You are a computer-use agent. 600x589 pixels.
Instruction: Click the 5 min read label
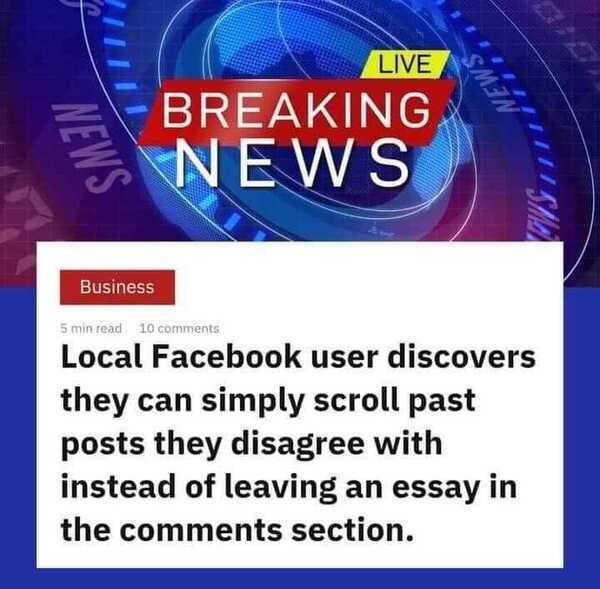91,328
